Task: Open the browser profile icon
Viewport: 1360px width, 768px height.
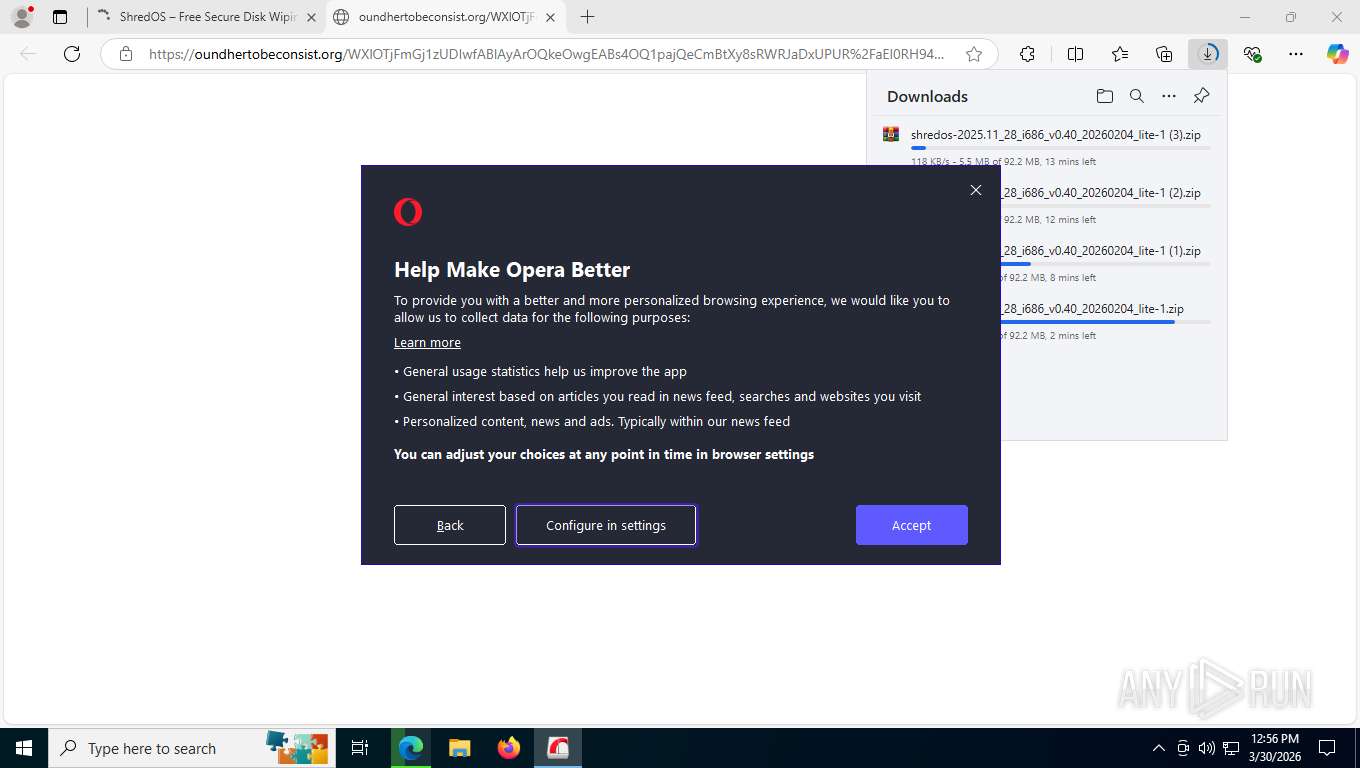Action: 22,17
